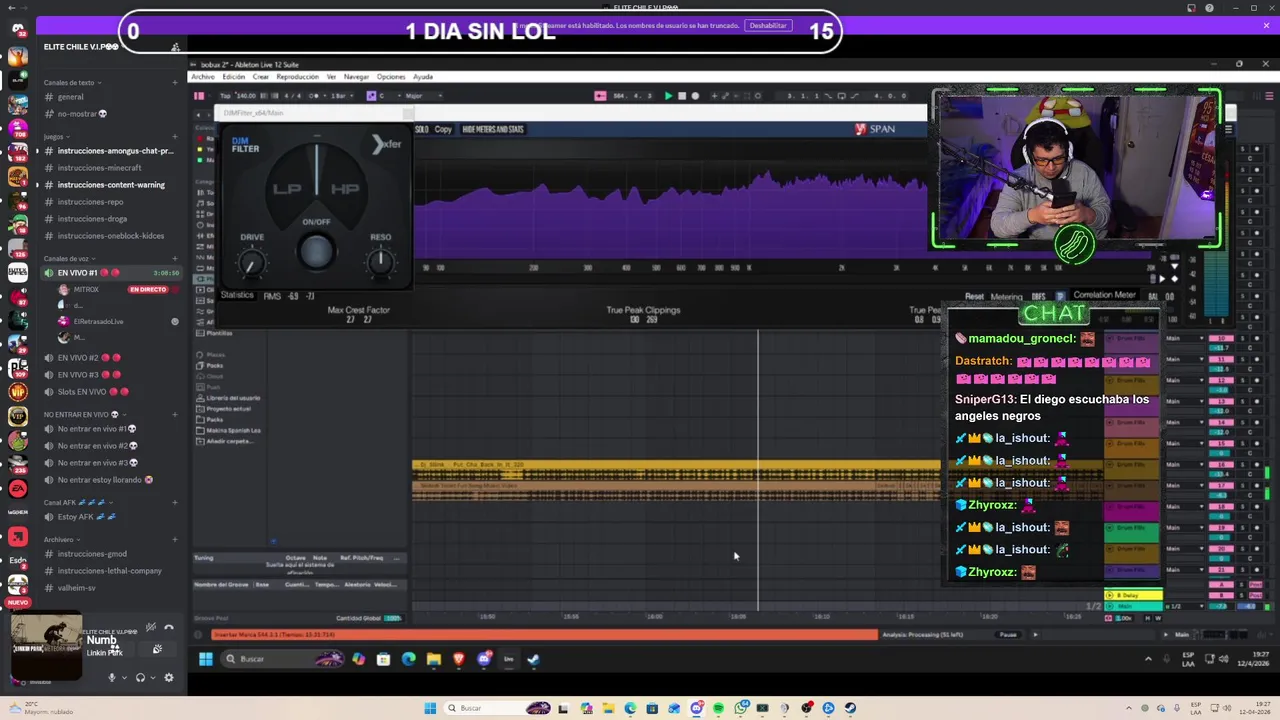Click EN DIRECTO live badge
Viewport: 1280px width, 720px height.
pos(148,290)
